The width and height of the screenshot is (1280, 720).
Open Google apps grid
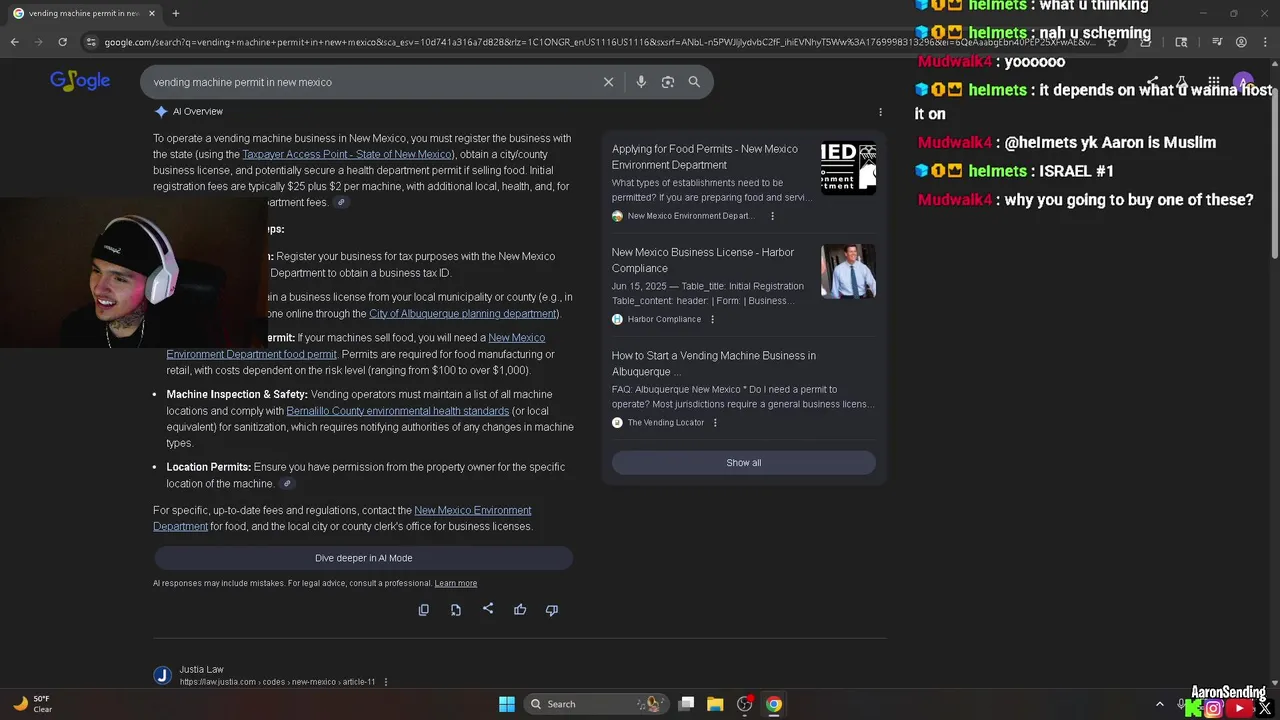(1213, 82)
